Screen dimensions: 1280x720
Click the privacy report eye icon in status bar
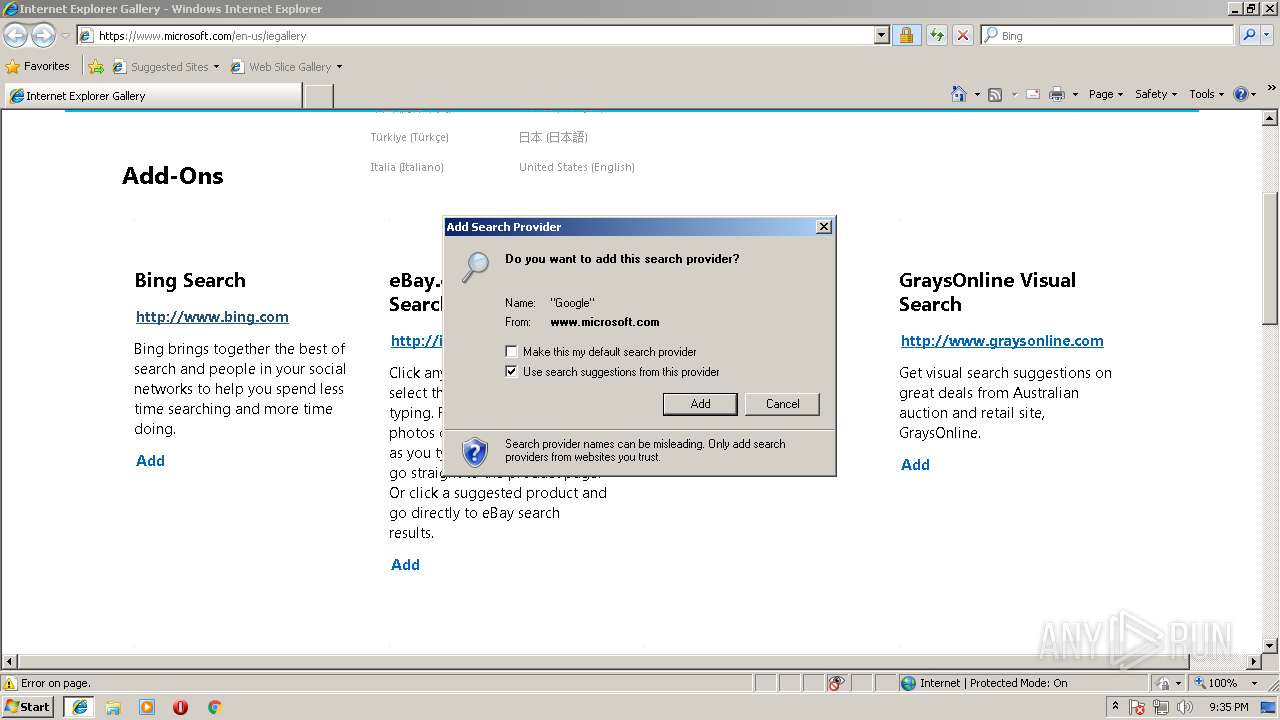tap(836, 683)
